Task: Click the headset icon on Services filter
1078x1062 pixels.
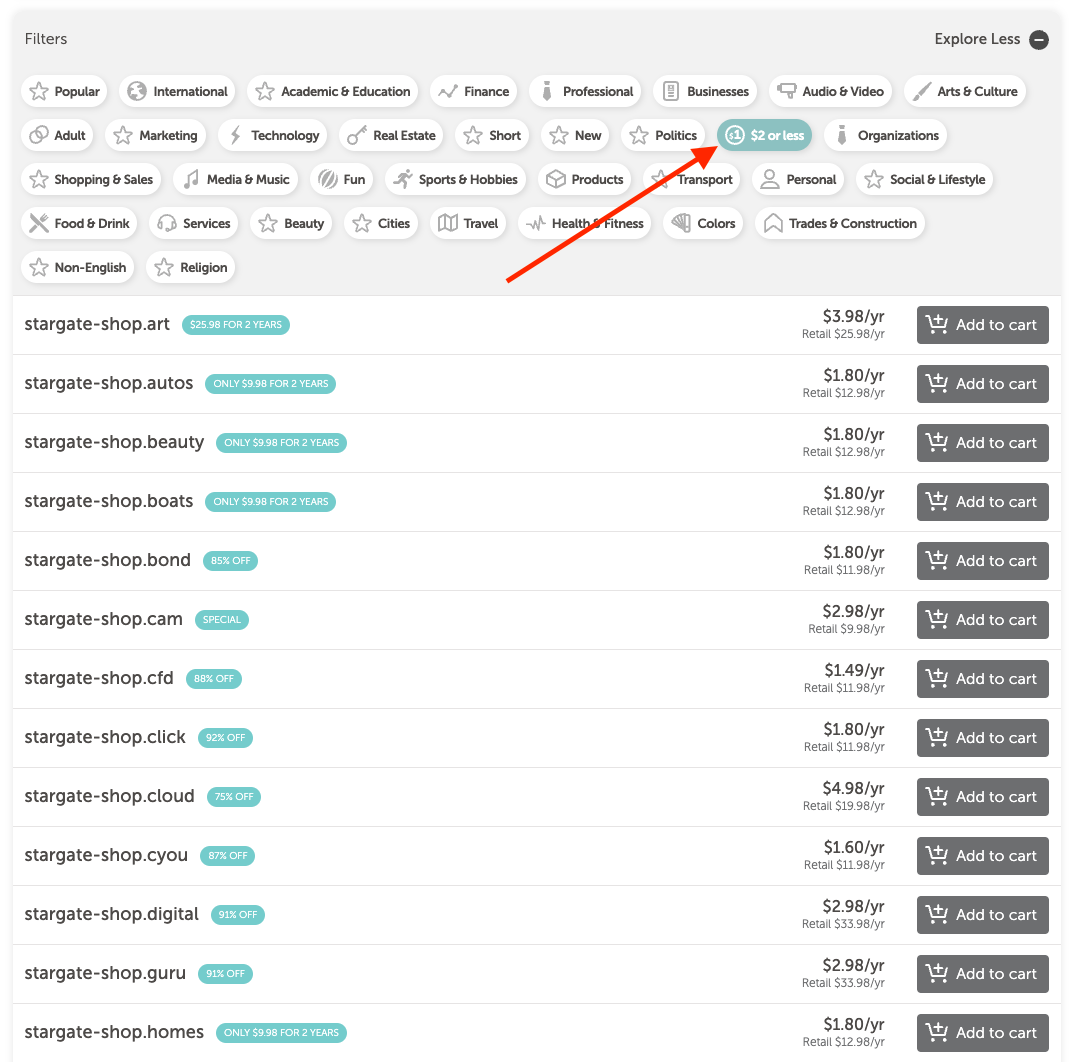Action: coord(167,223)
